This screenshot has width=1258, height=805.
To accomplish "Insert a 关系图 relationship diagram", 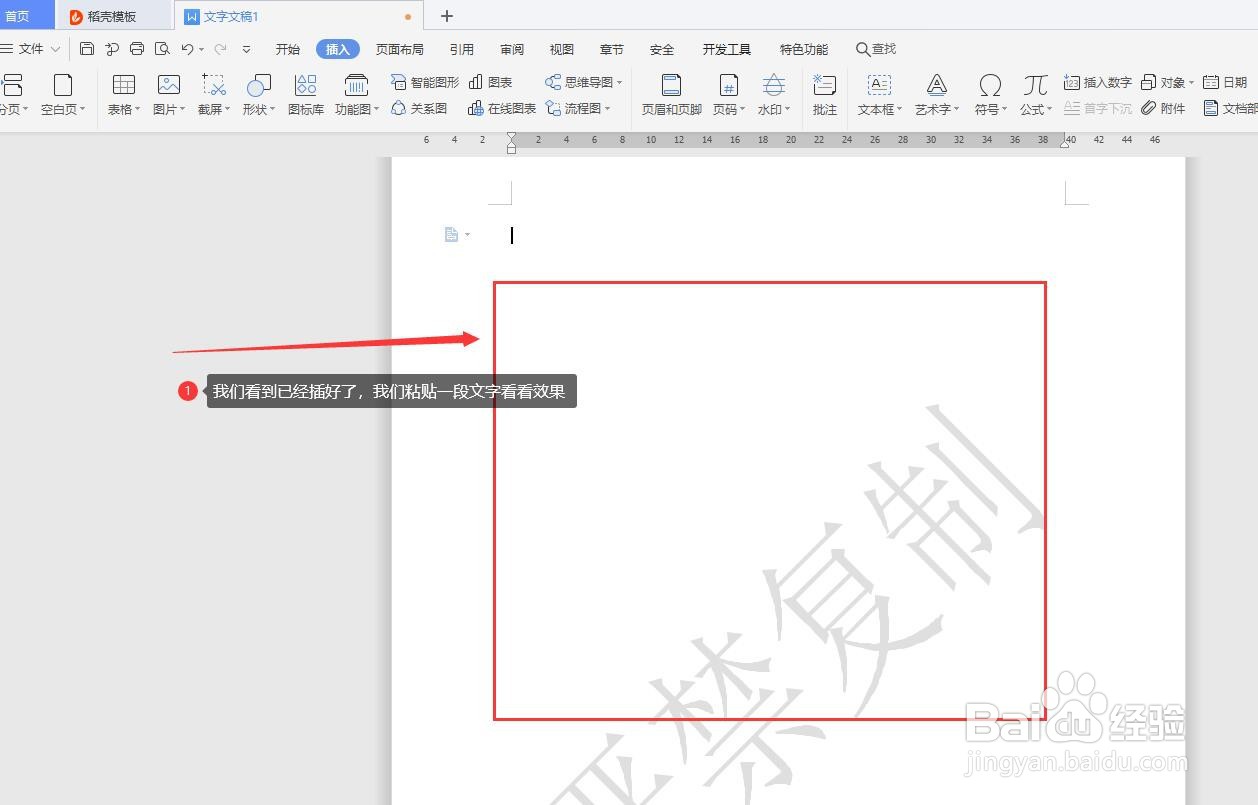I will (x=419, y=108).
